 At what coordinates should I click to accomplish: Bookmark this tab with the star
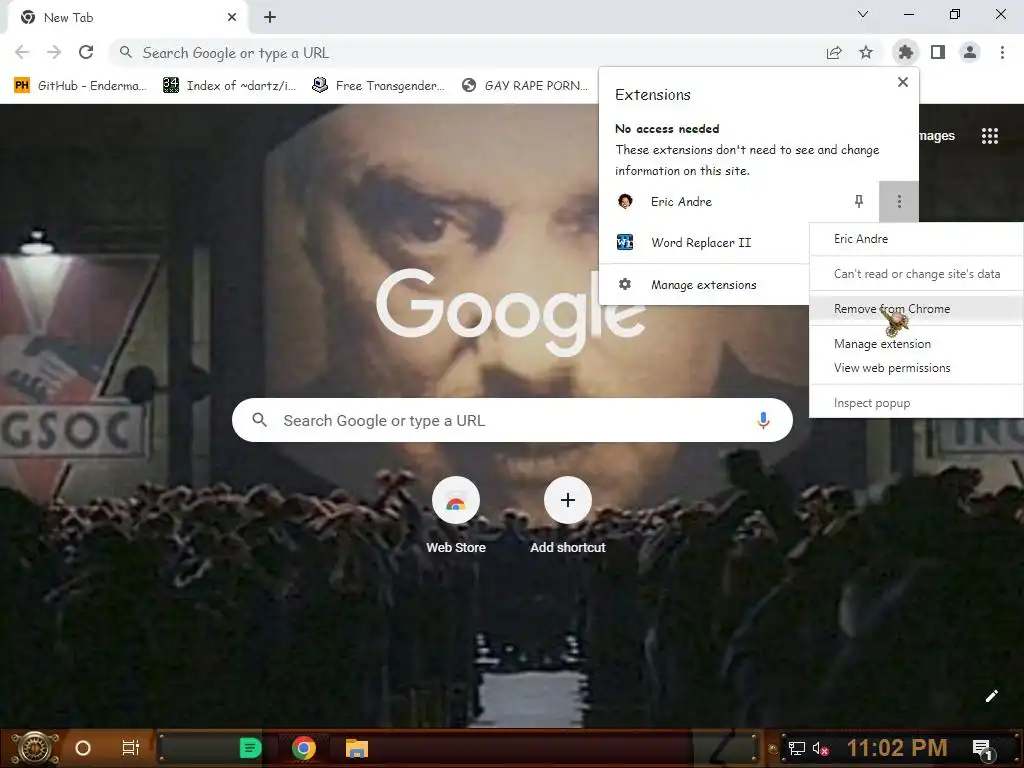tap(866, 52)
